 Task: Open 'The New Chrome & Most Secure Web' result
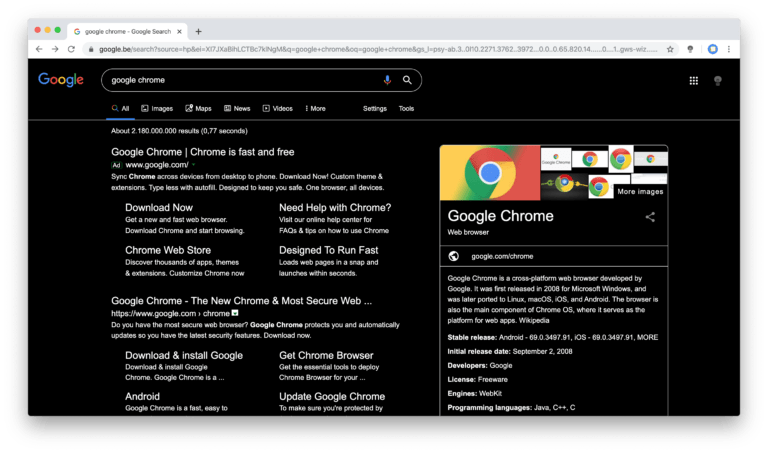[x=241, y=301]
